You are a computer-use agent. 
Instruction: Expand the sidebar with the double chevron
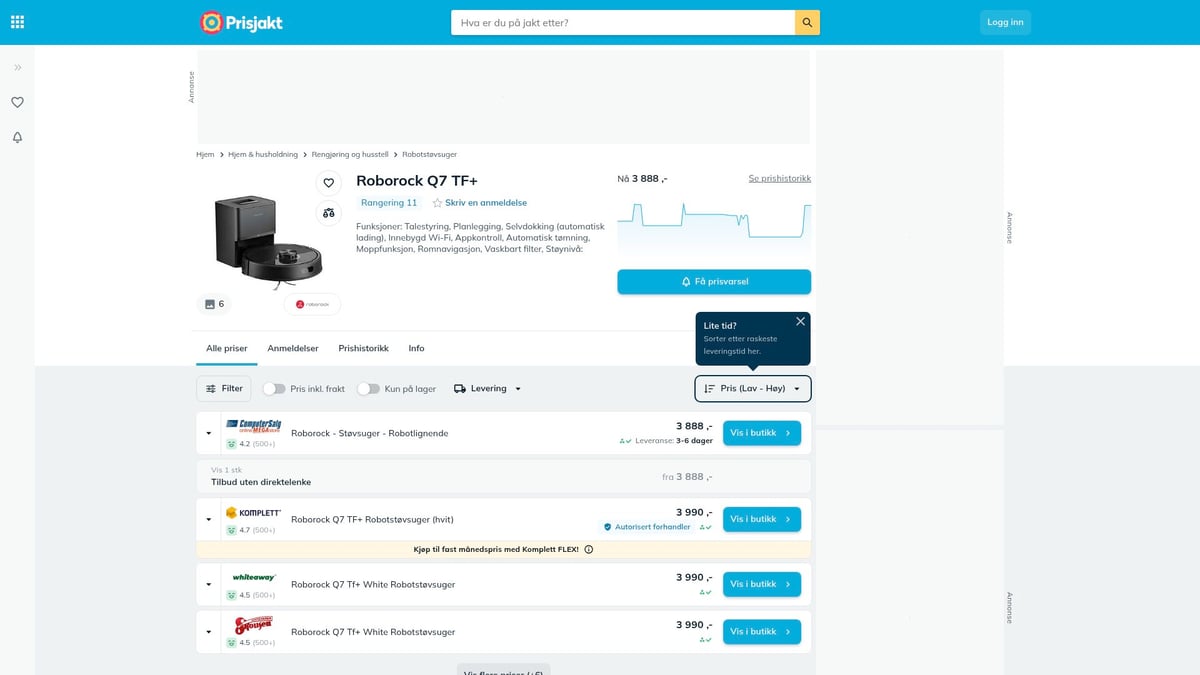[17, 67]
